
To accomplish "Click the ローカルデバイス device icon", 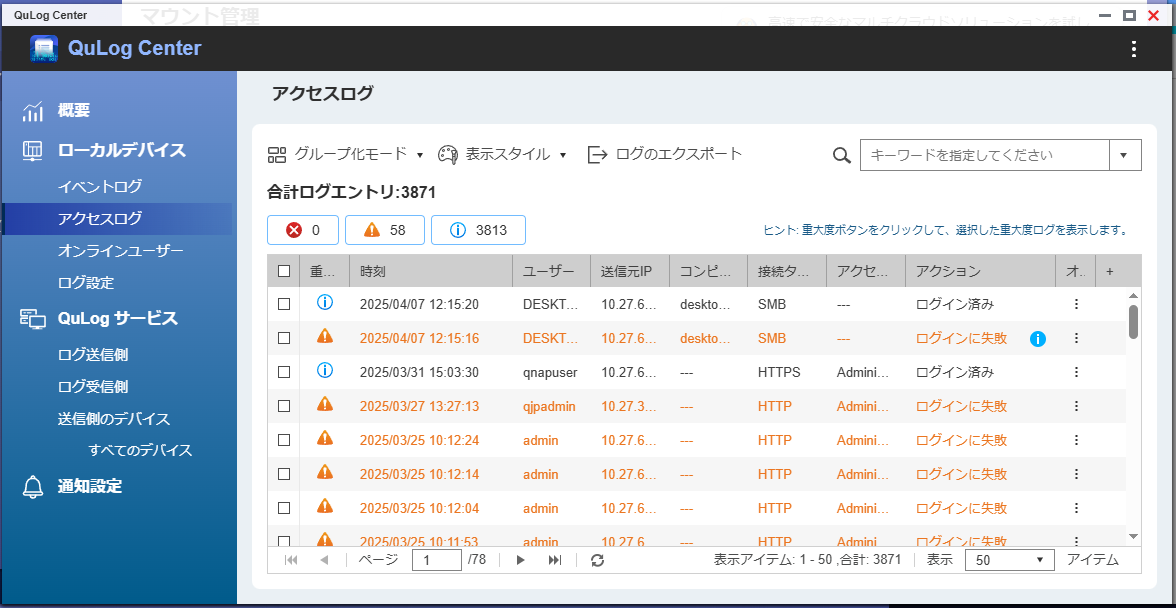I will click(x=33, y=151).
